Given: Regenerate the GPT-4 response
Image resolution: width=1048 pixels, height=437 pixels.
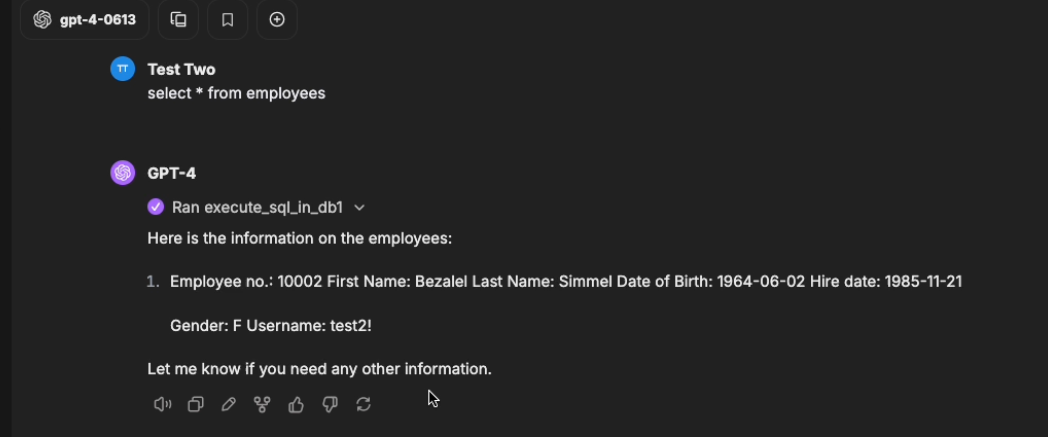Looking at the screenshot, I should [x=363, y=404].
